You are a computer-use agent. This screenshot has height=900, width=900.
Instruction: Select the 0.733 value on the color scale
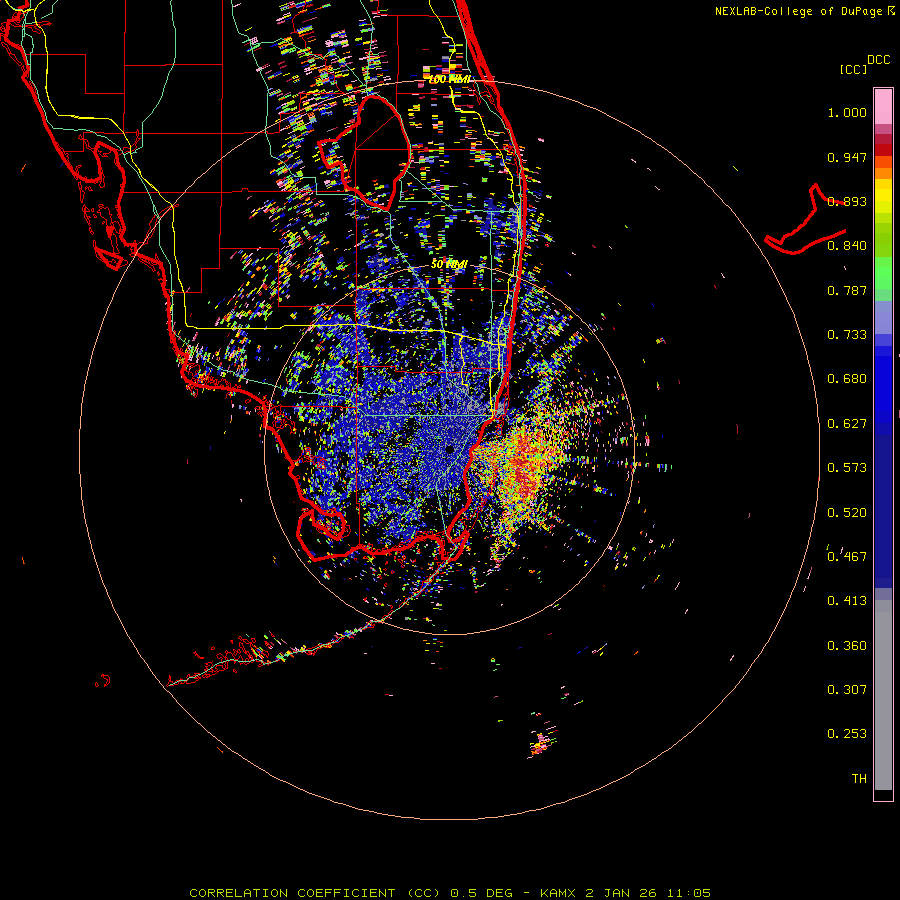click(x=847, y=335)
